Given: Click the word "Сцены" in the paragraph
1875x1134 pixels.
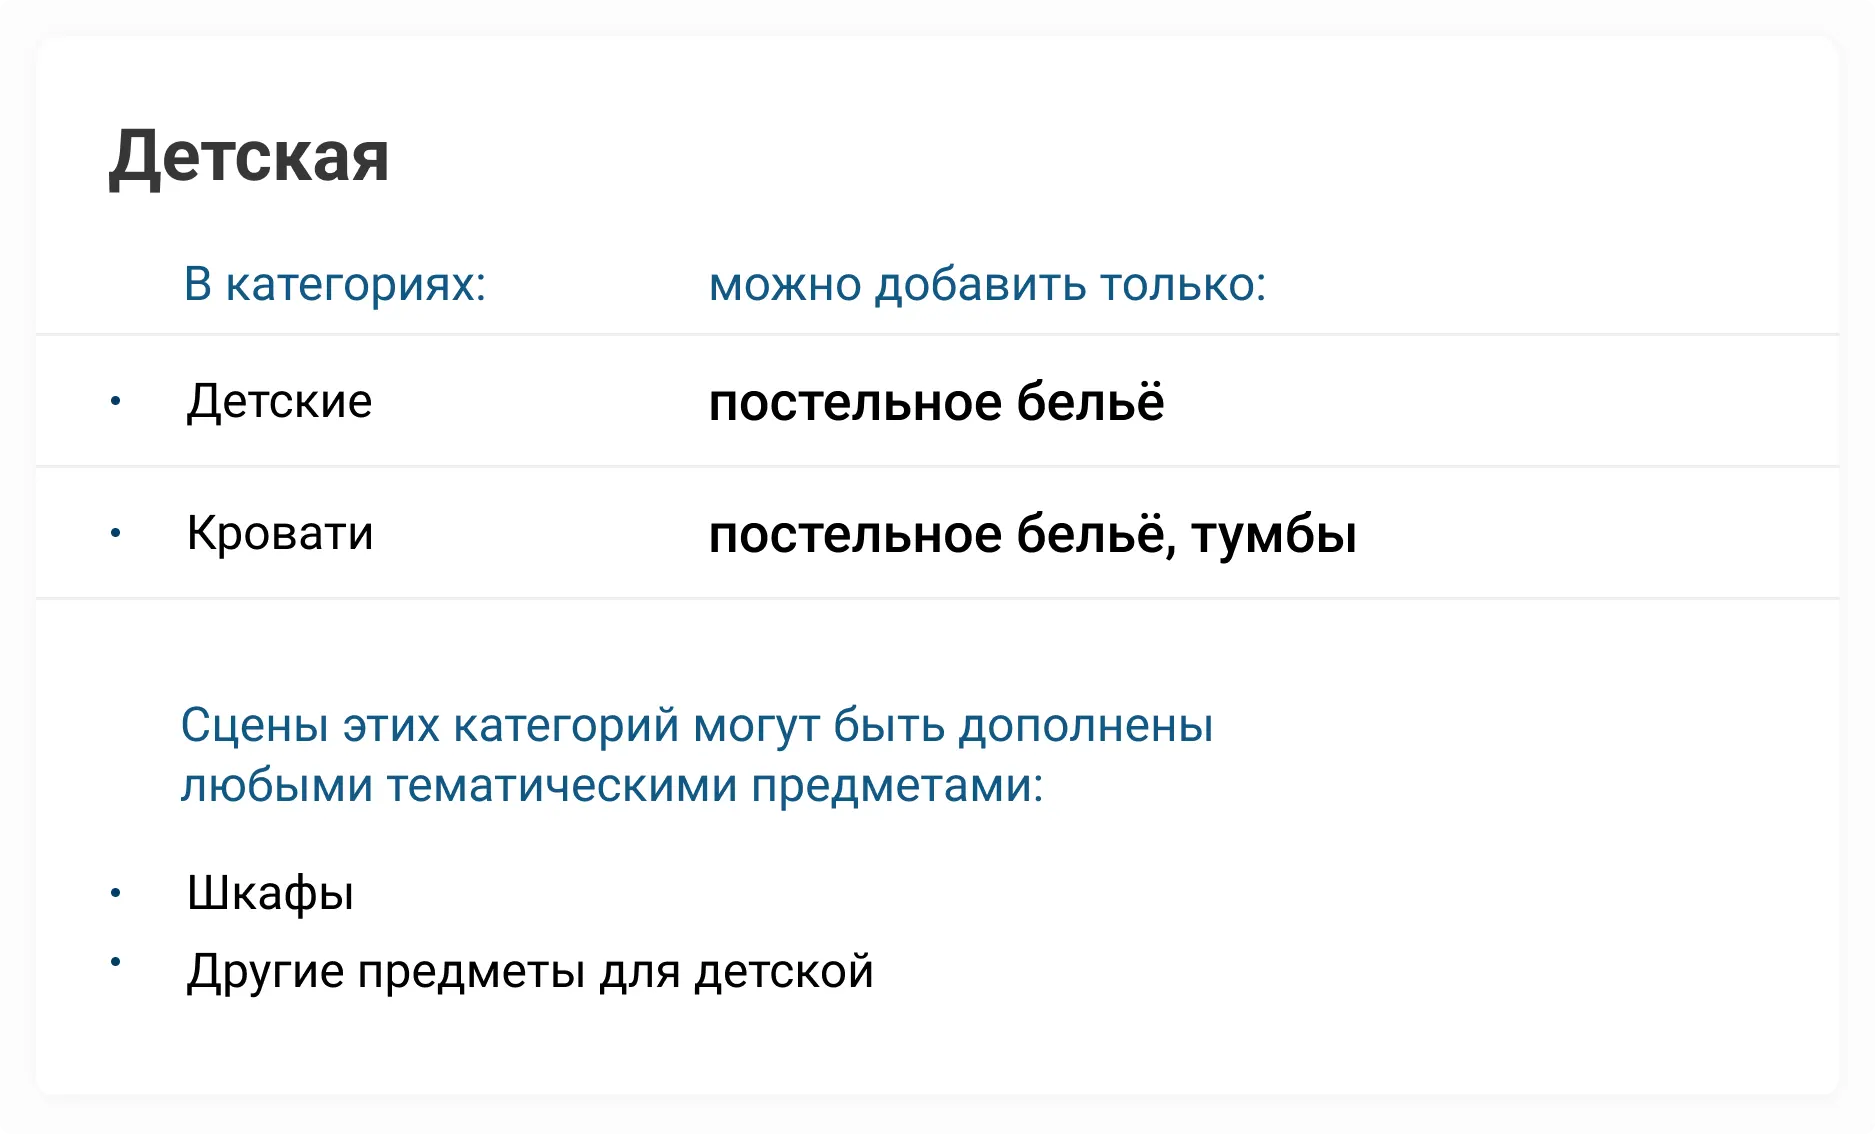Looking at the screenshot, I should click(x=254, y=725).
